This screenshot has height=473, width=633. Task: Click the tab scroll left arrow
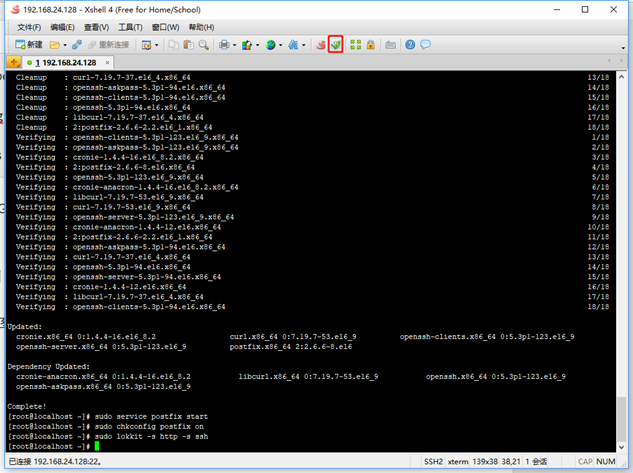pos(609,61)
